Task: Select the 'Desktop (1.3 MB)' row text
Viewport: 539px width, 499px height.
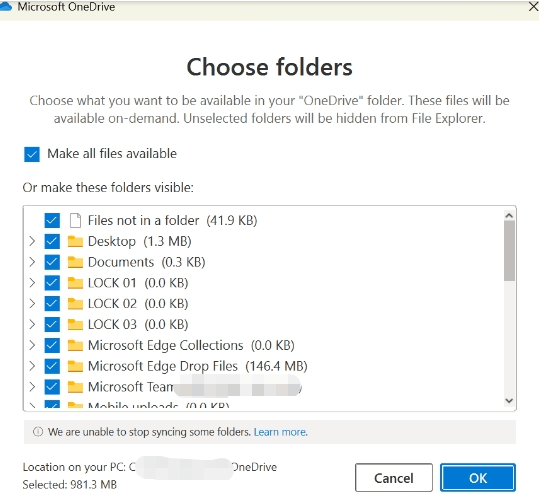Action: 140,241
